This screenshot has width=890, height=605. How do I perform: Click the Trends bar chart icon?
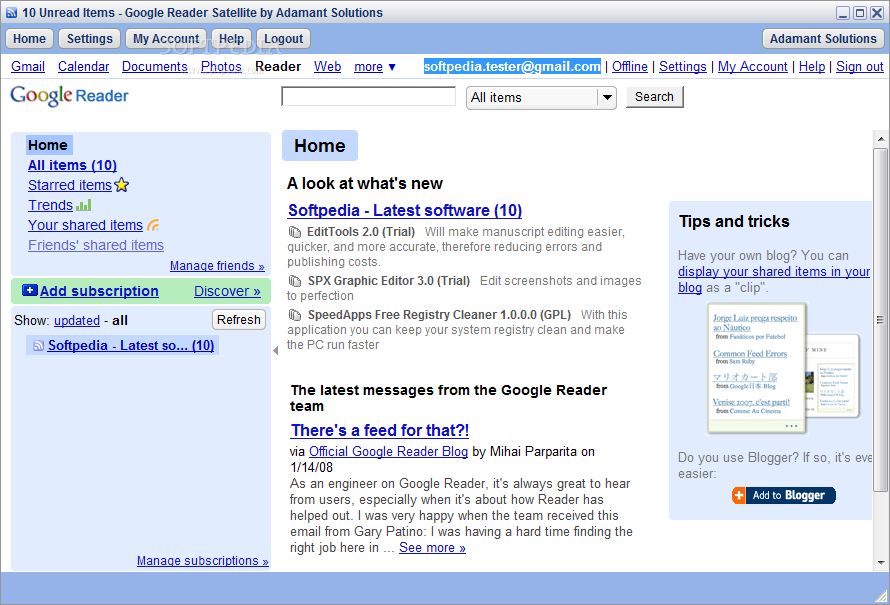point(83,205)
